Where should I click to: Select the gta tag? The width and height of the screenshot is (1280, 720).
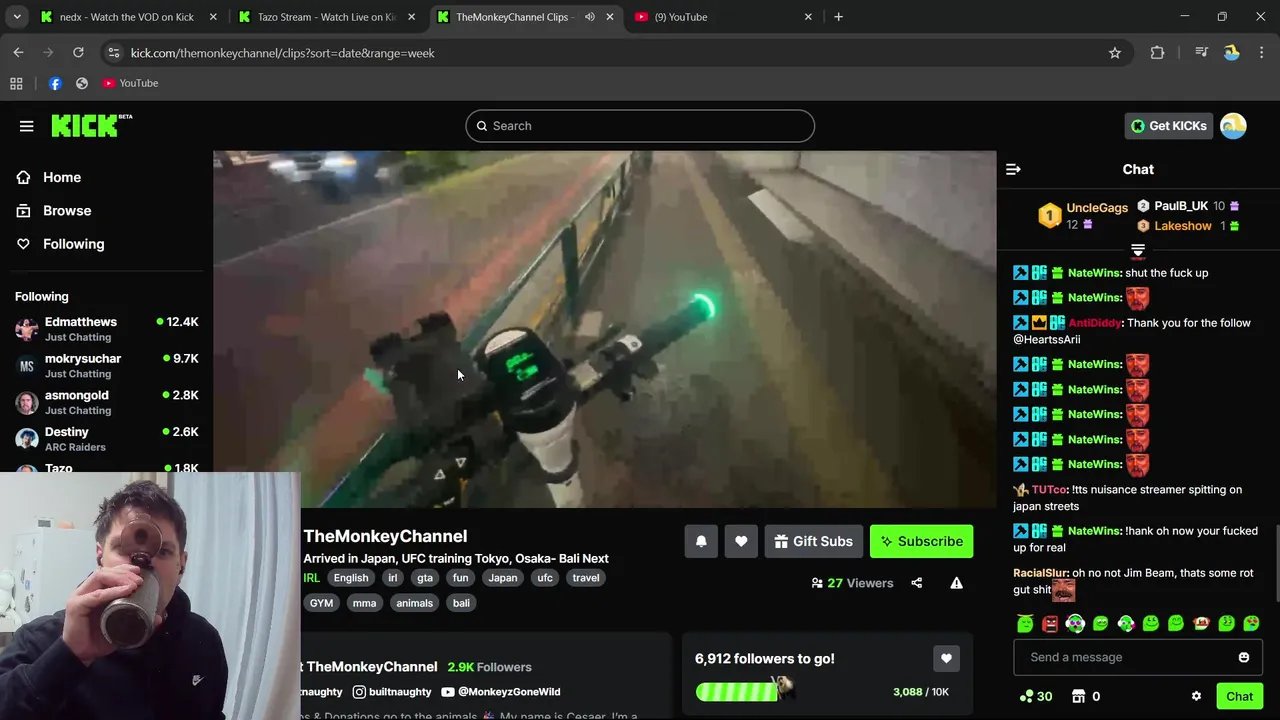tap(425, 578)
